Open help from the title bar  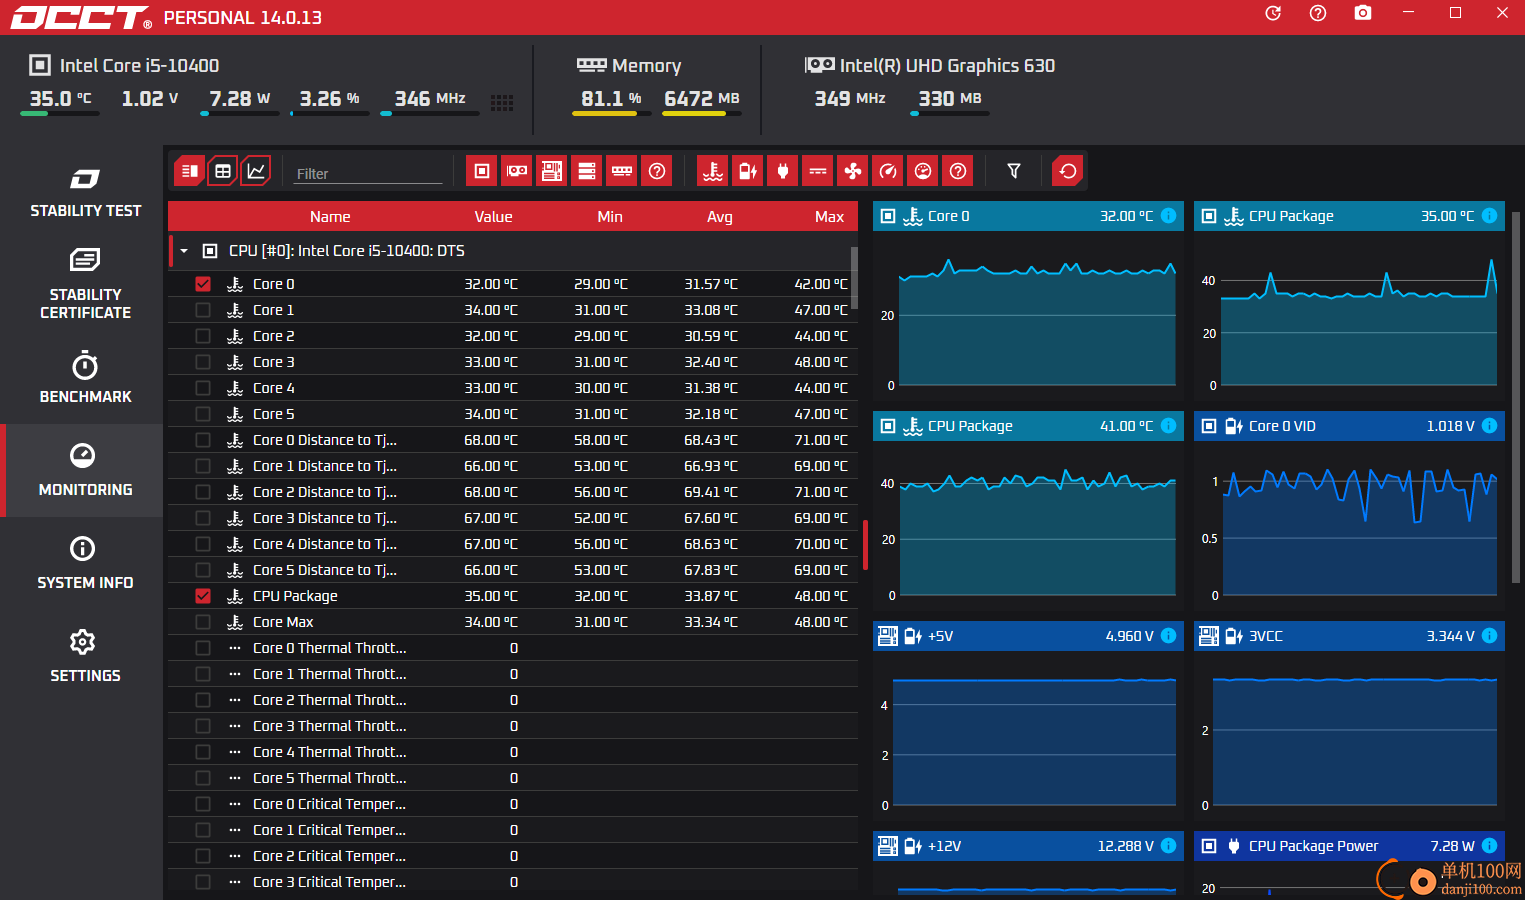[1318, 13]
